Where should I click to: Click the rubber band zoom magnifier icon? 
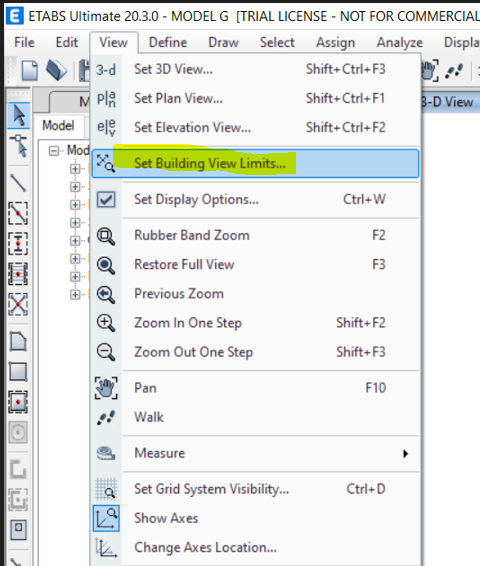click(x=106, y=236)
